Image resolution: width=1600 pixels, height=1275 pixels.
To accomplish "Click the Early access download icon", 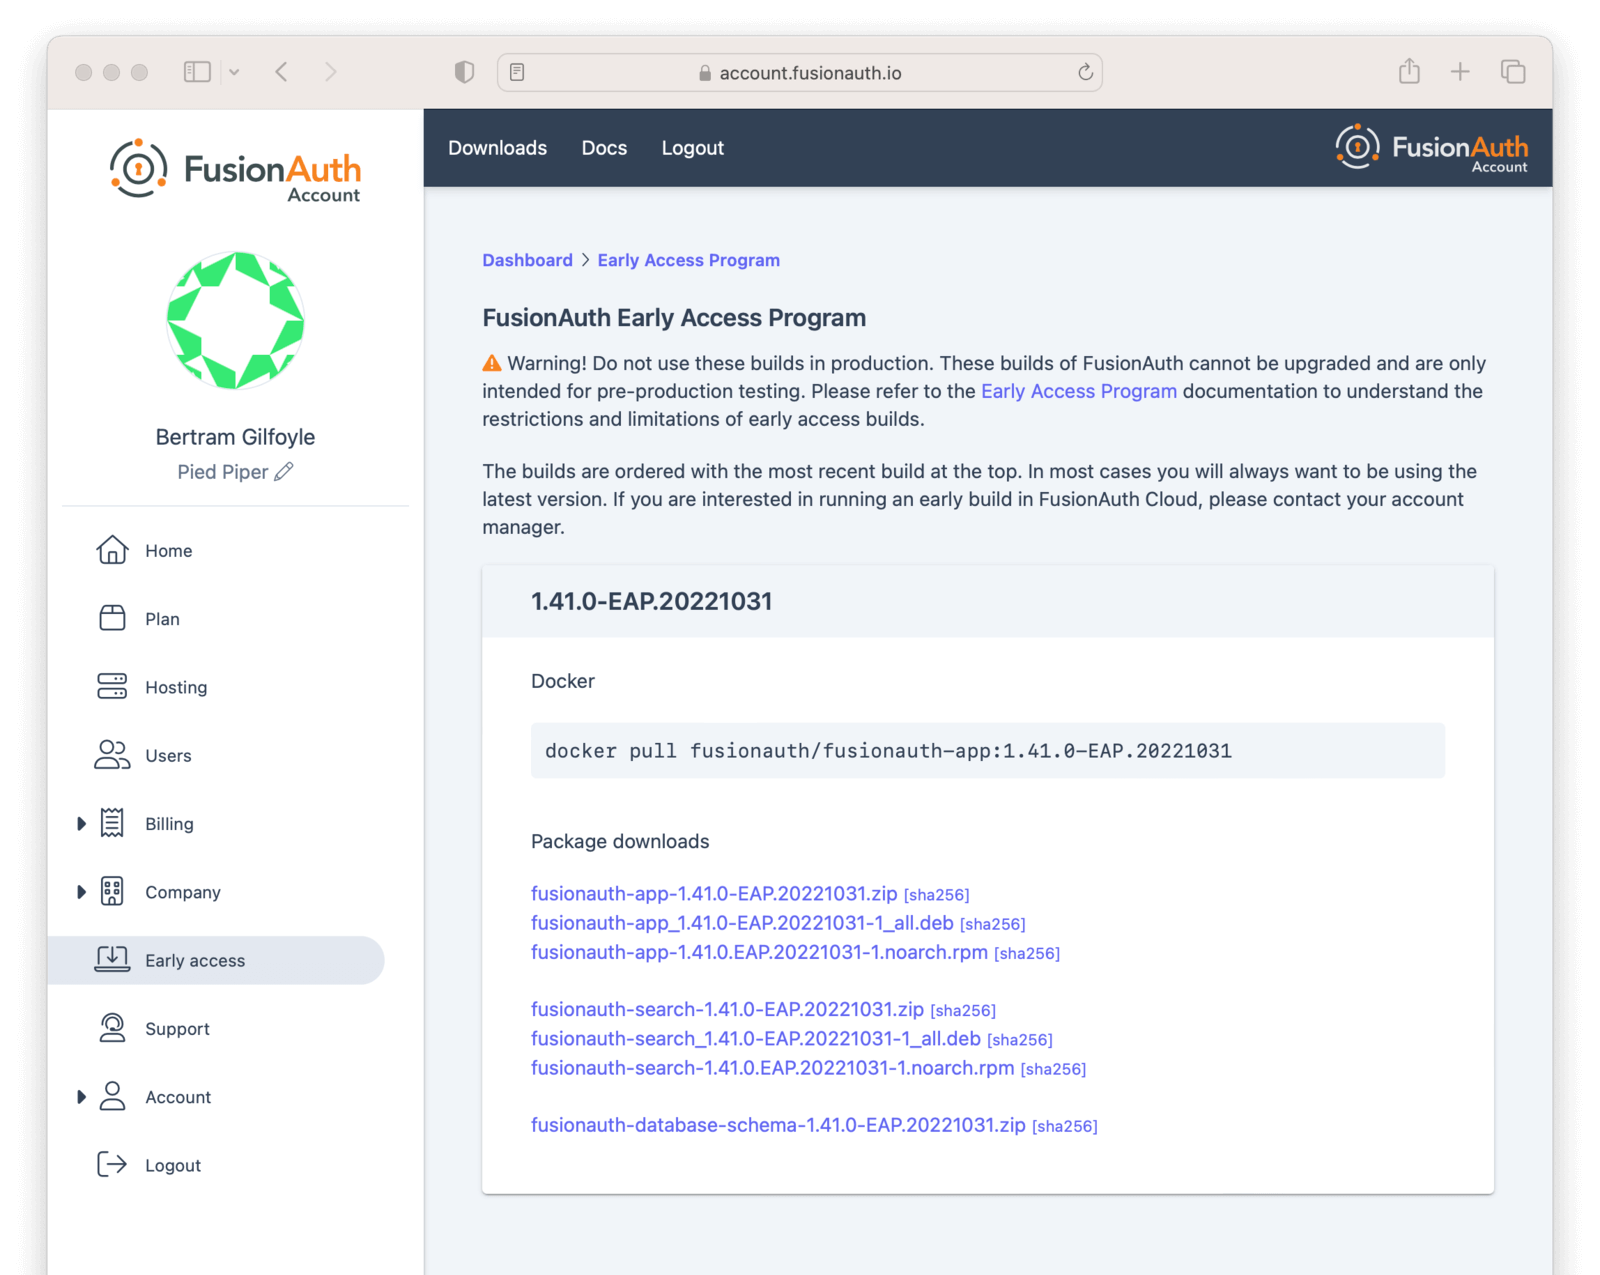I will pos(112,959).
